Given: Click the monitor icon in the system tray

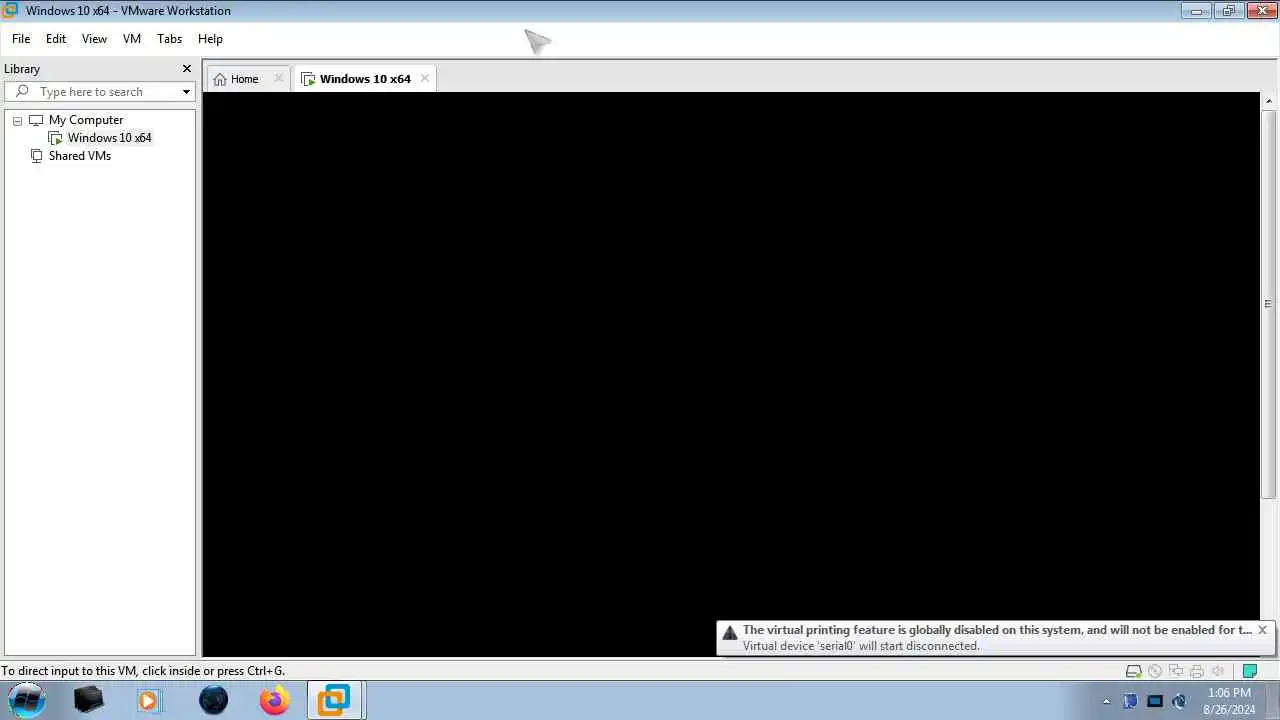Looking at the screenshot, I should coord(1155,701).
